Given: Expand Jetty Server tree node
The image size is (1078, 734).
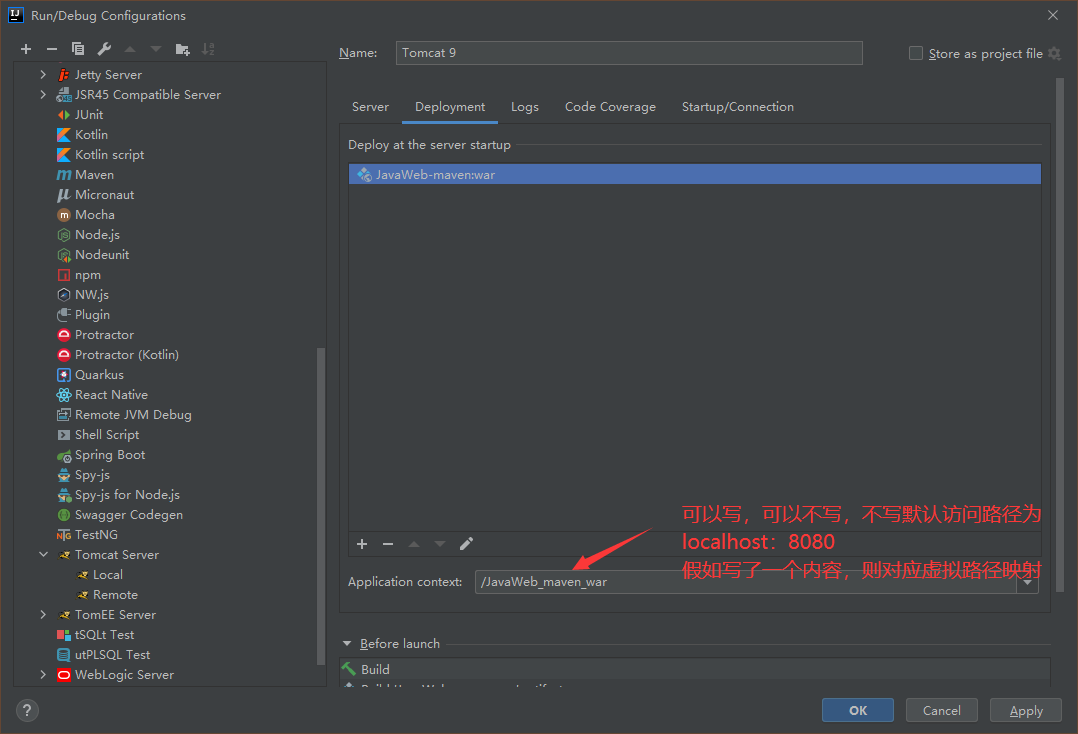Looking at the screenshot, I should (x=43, y=74).
